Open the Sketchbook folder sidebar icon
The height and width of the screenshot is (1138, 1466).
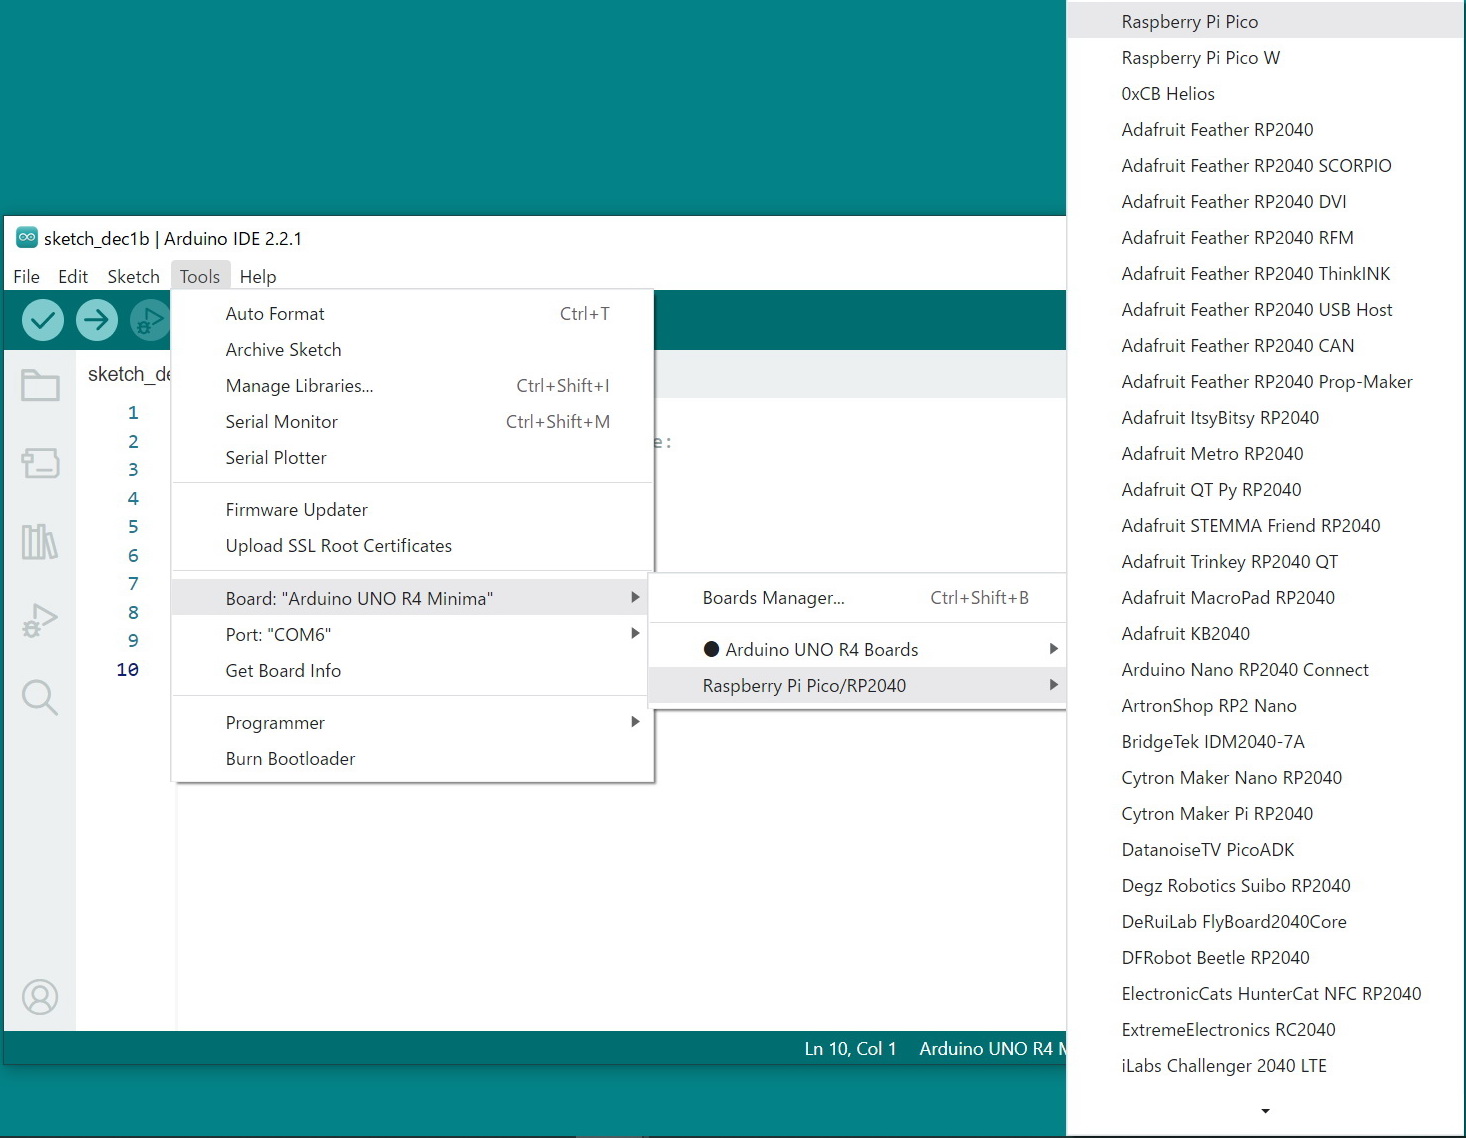click(40, 385)
